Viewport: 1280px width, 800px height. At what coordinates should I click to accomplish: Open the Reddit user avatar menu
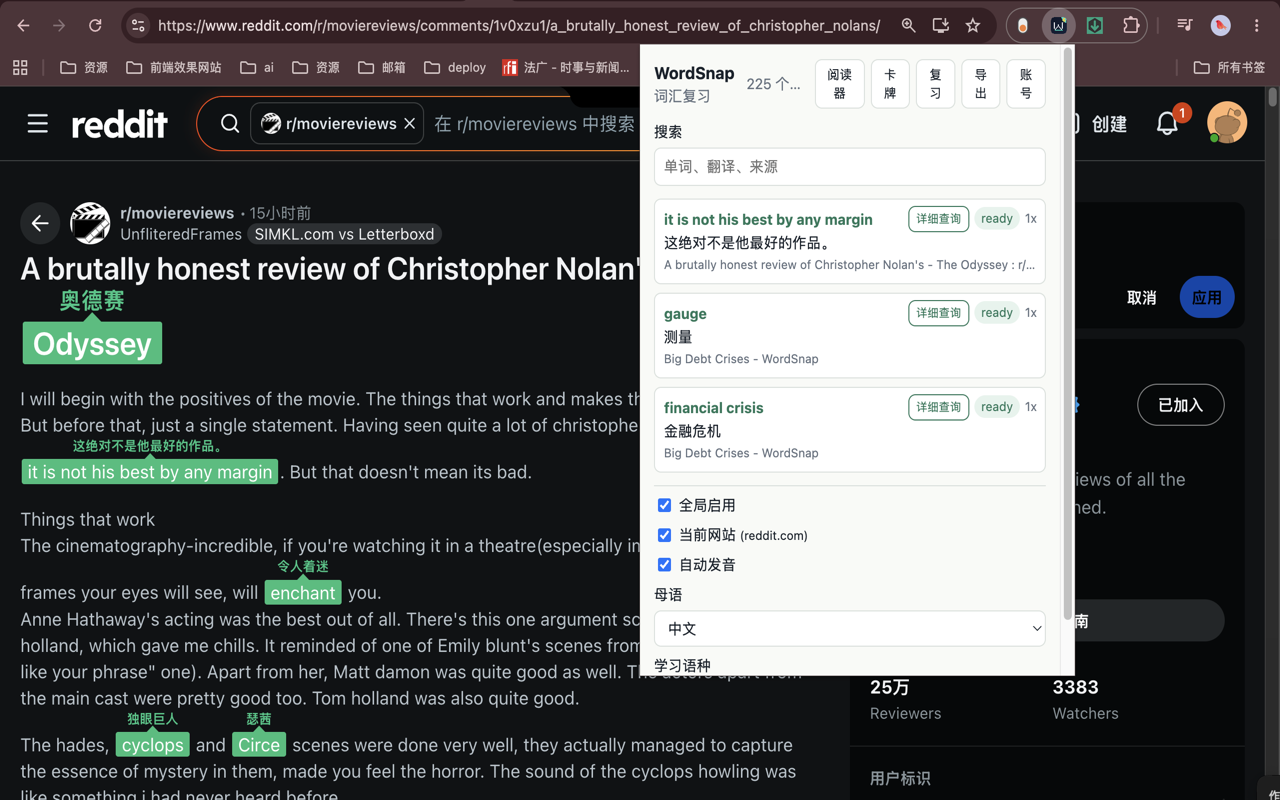(x=1227, y=123)
